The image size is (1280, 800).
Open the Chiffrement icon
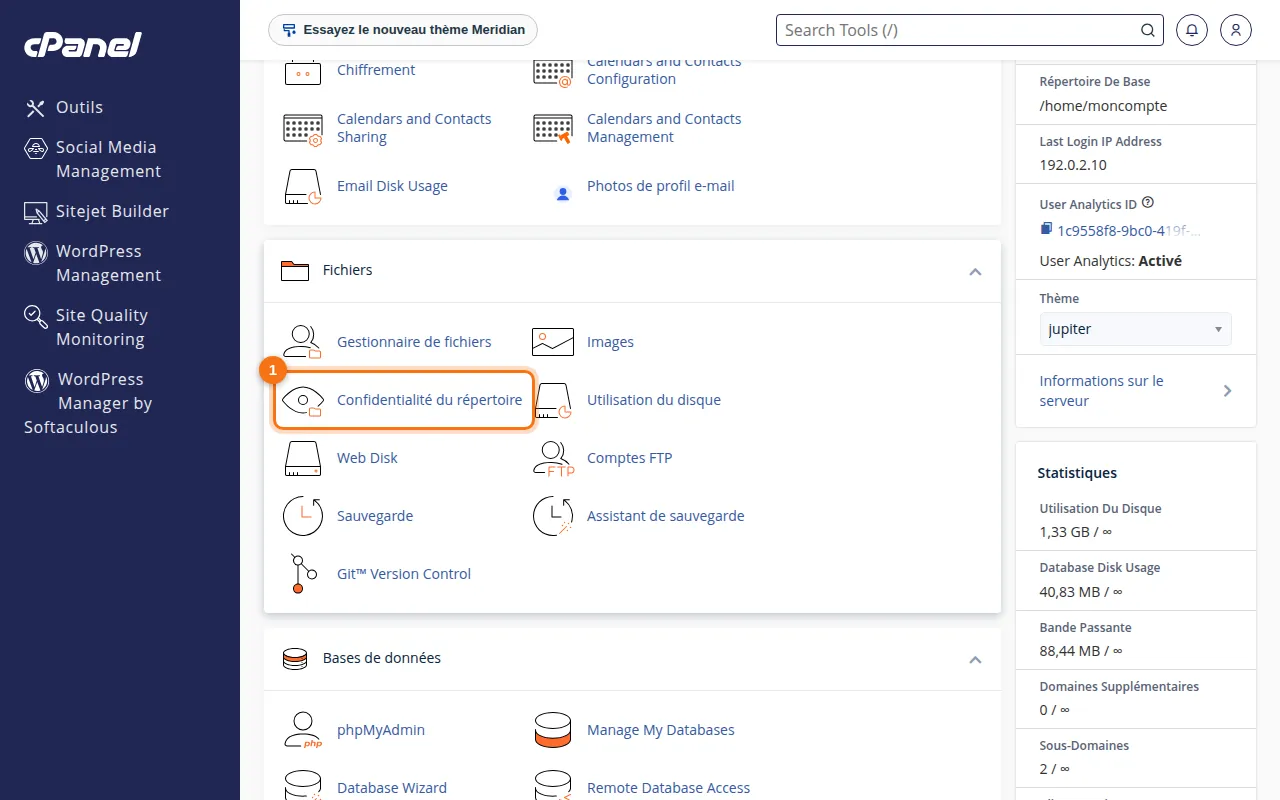[x=303, y=72]
